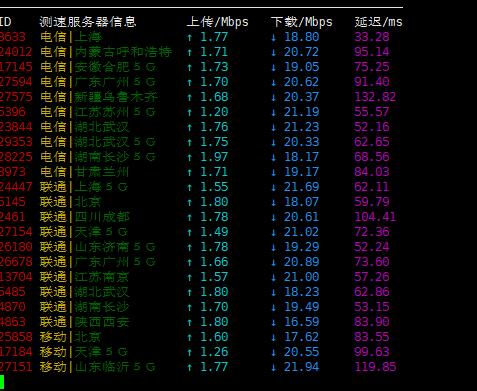This screenshot has width=477, height=391.
Task: Click upload value 1.20
Action: click(214, 112)
